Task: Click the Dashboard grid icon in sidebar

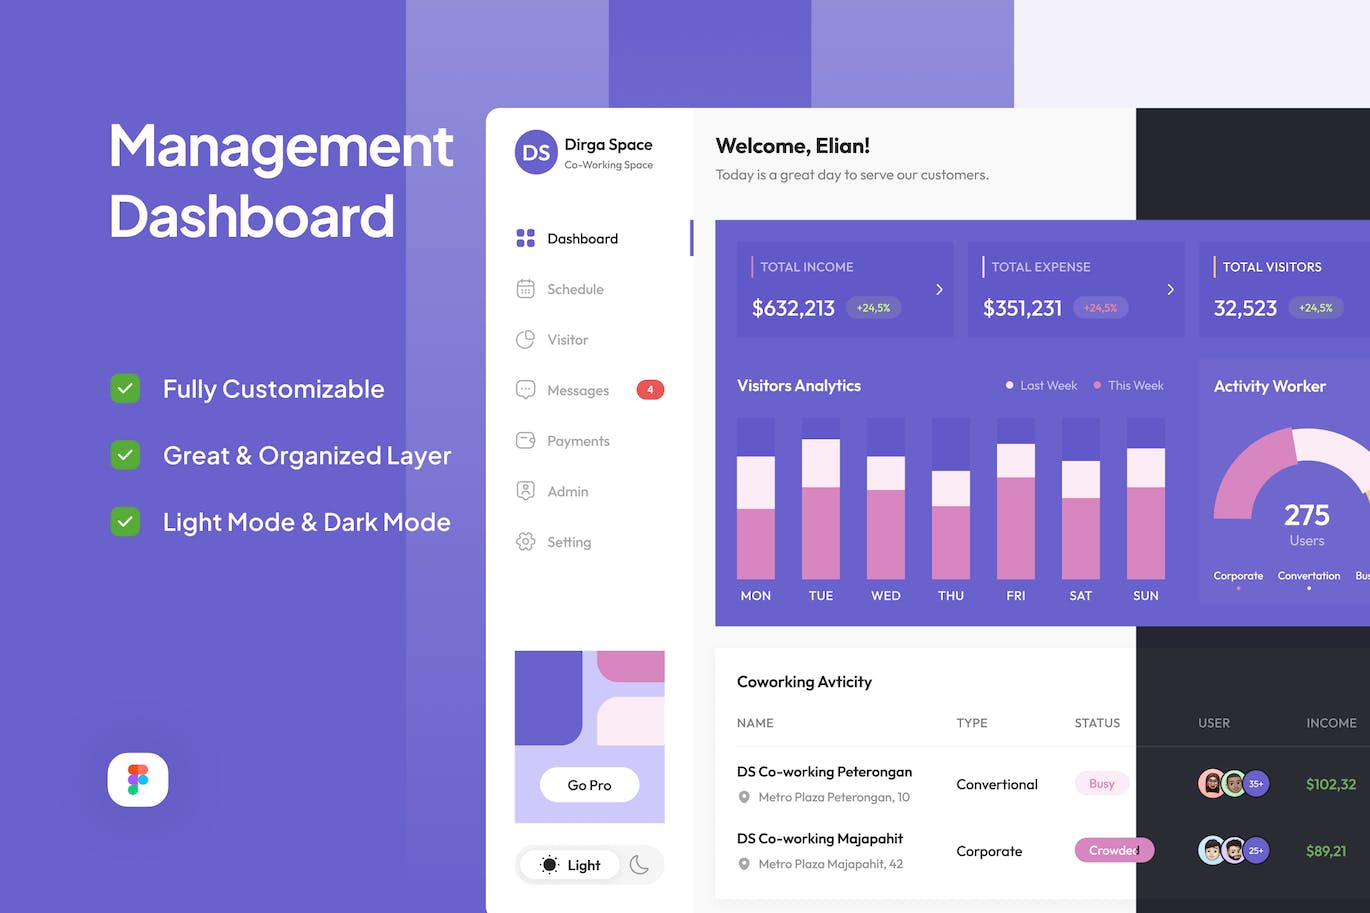Action: click(x=525, y=238)
